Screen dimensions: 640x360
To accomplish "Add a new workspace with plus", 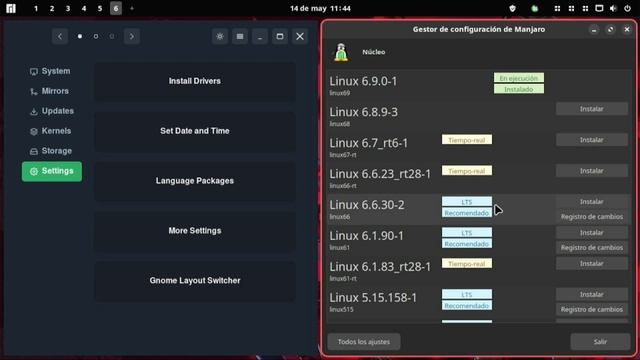I will pyautogui.click(x=132, y=8).
